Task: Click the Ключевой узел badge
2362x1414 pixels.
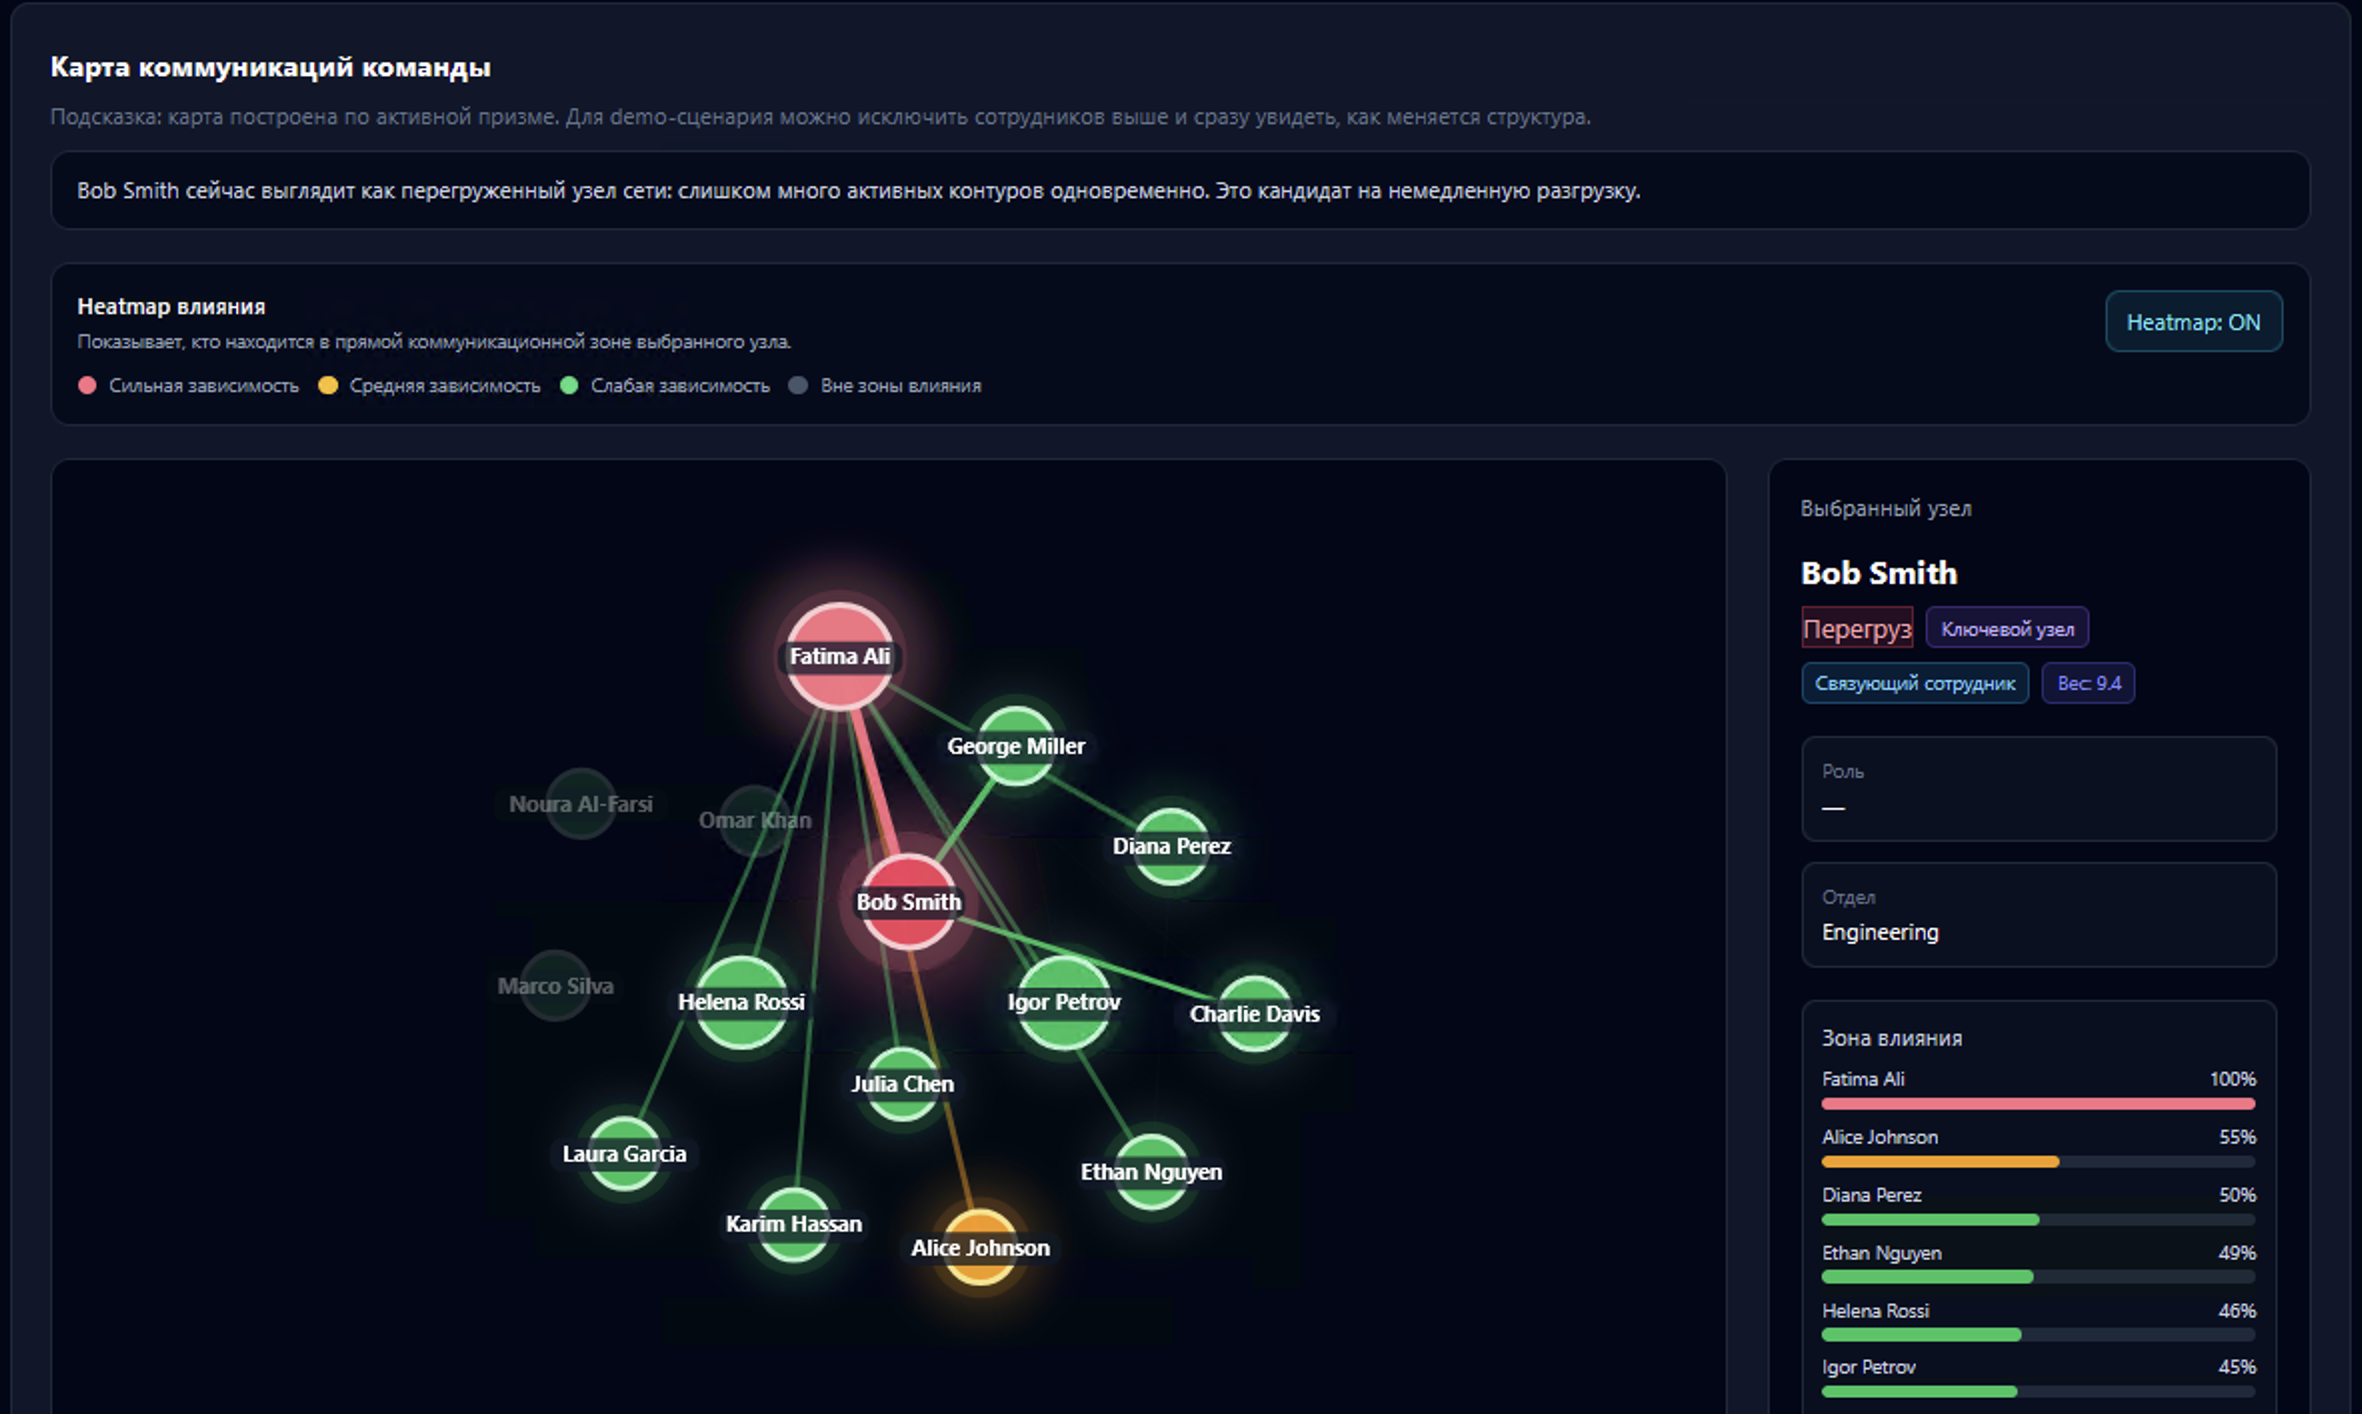Action: [2007, 628]
